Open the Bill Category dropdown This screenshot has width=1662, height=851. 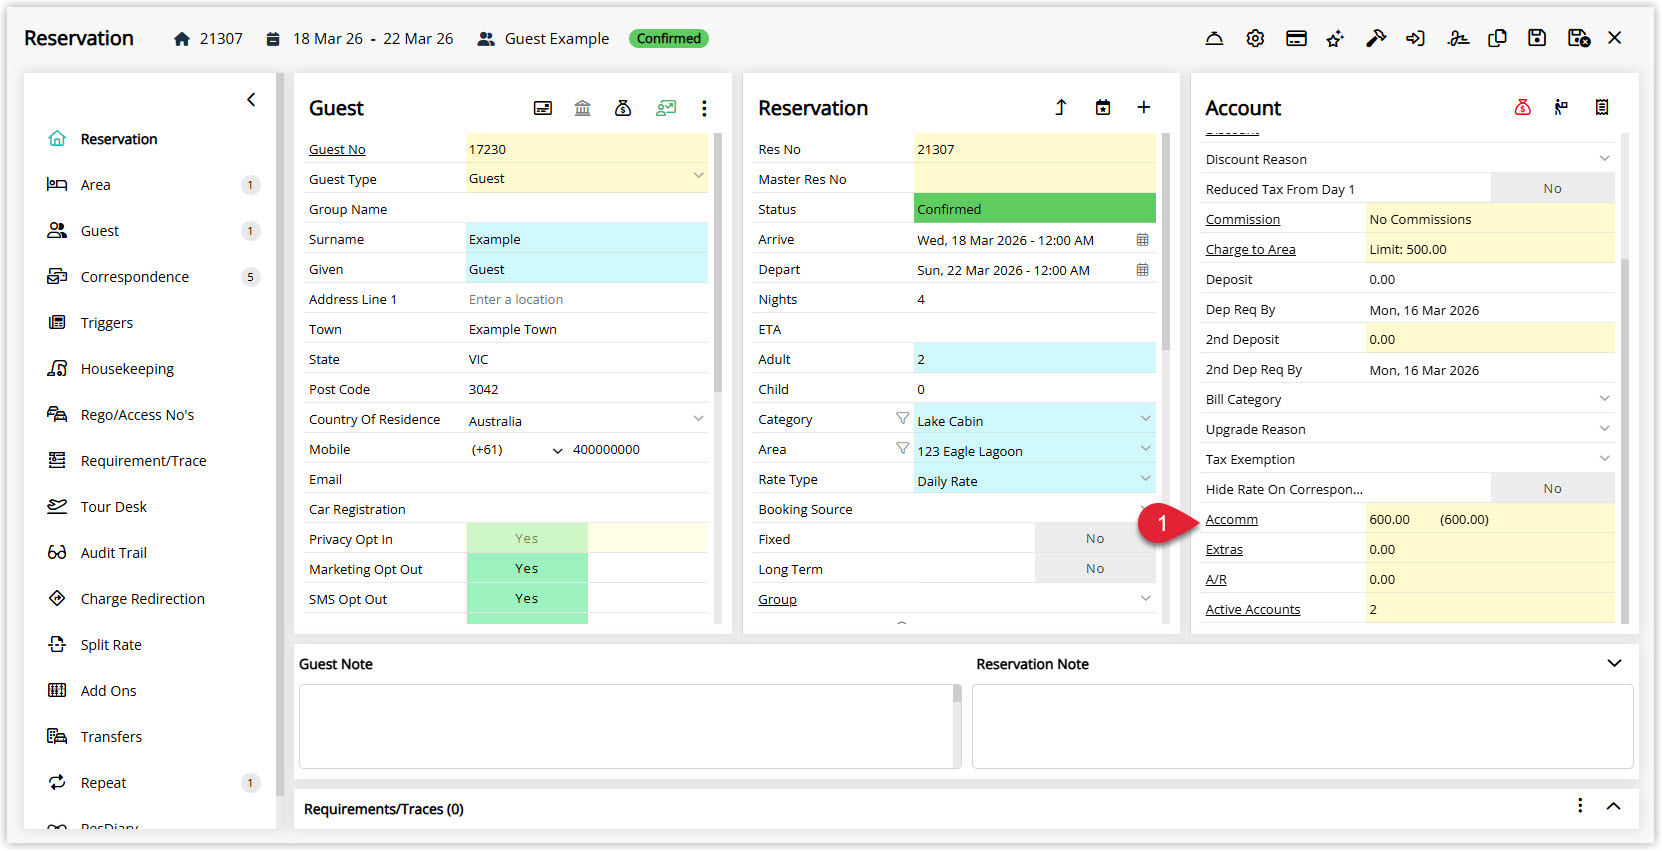click(1604, 398)
